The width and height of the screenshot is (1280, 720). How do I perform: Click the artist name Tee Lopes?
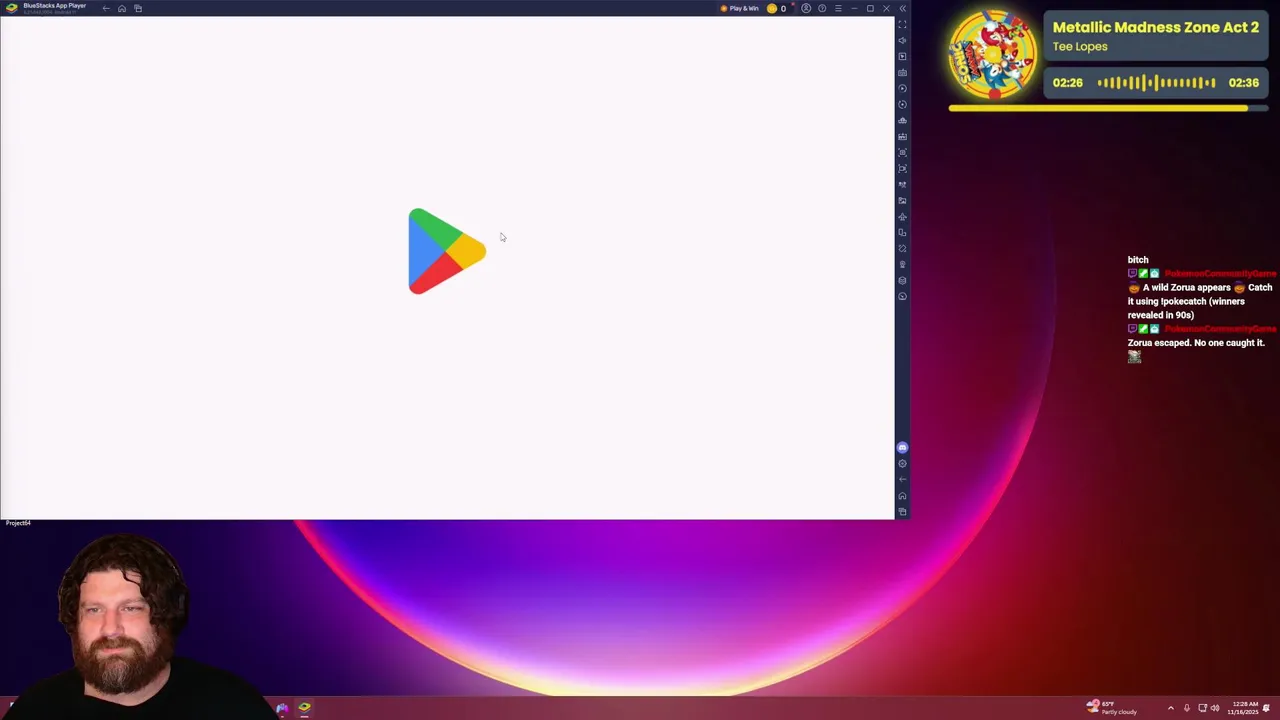click(1080, 47)
